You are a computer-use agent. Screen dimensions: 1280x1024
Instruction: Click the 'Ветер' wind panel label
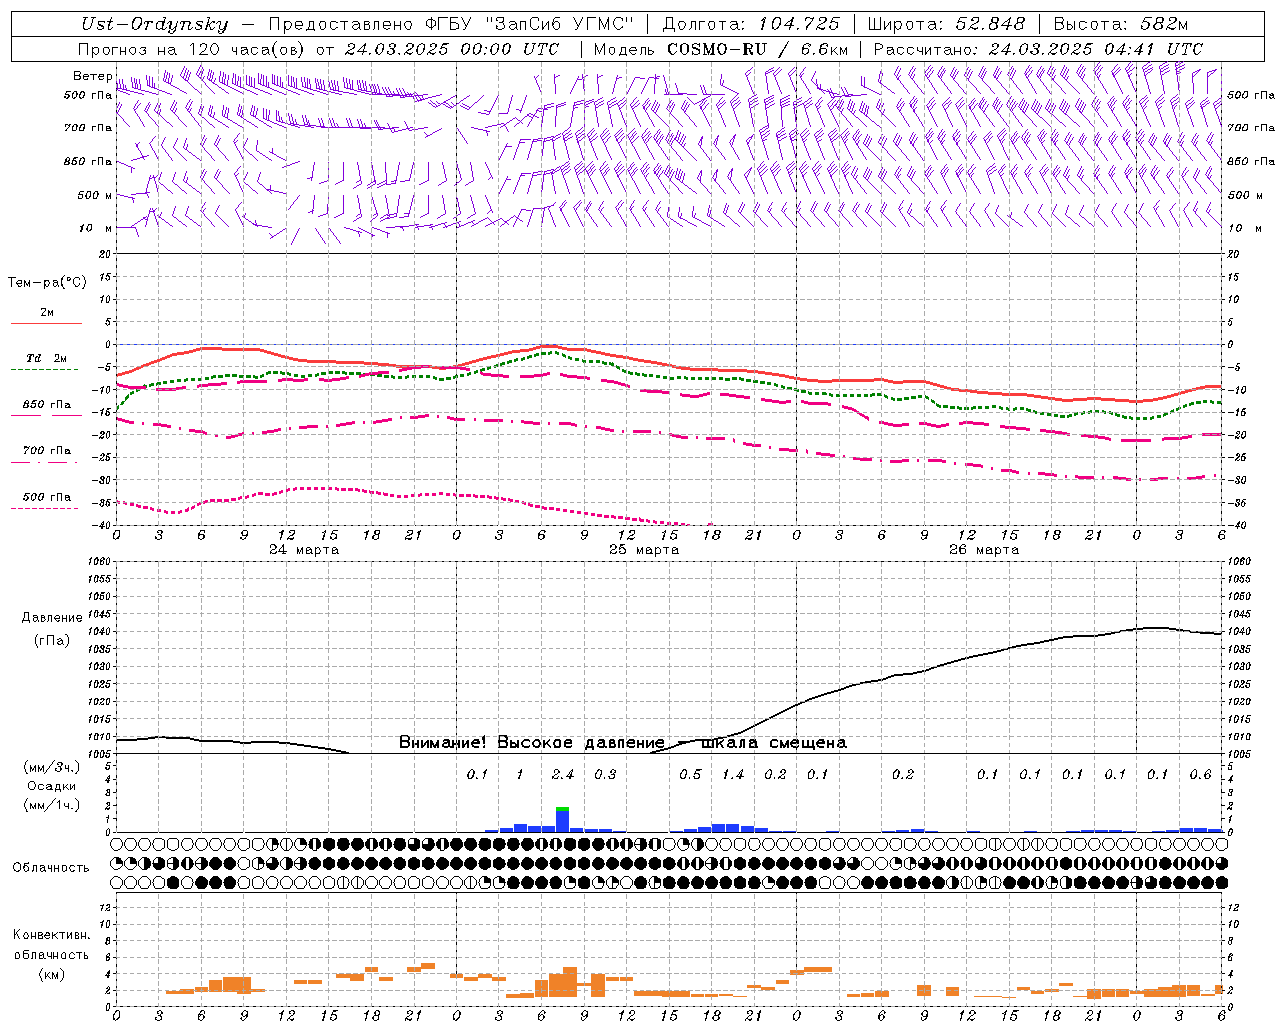[92, 76]
